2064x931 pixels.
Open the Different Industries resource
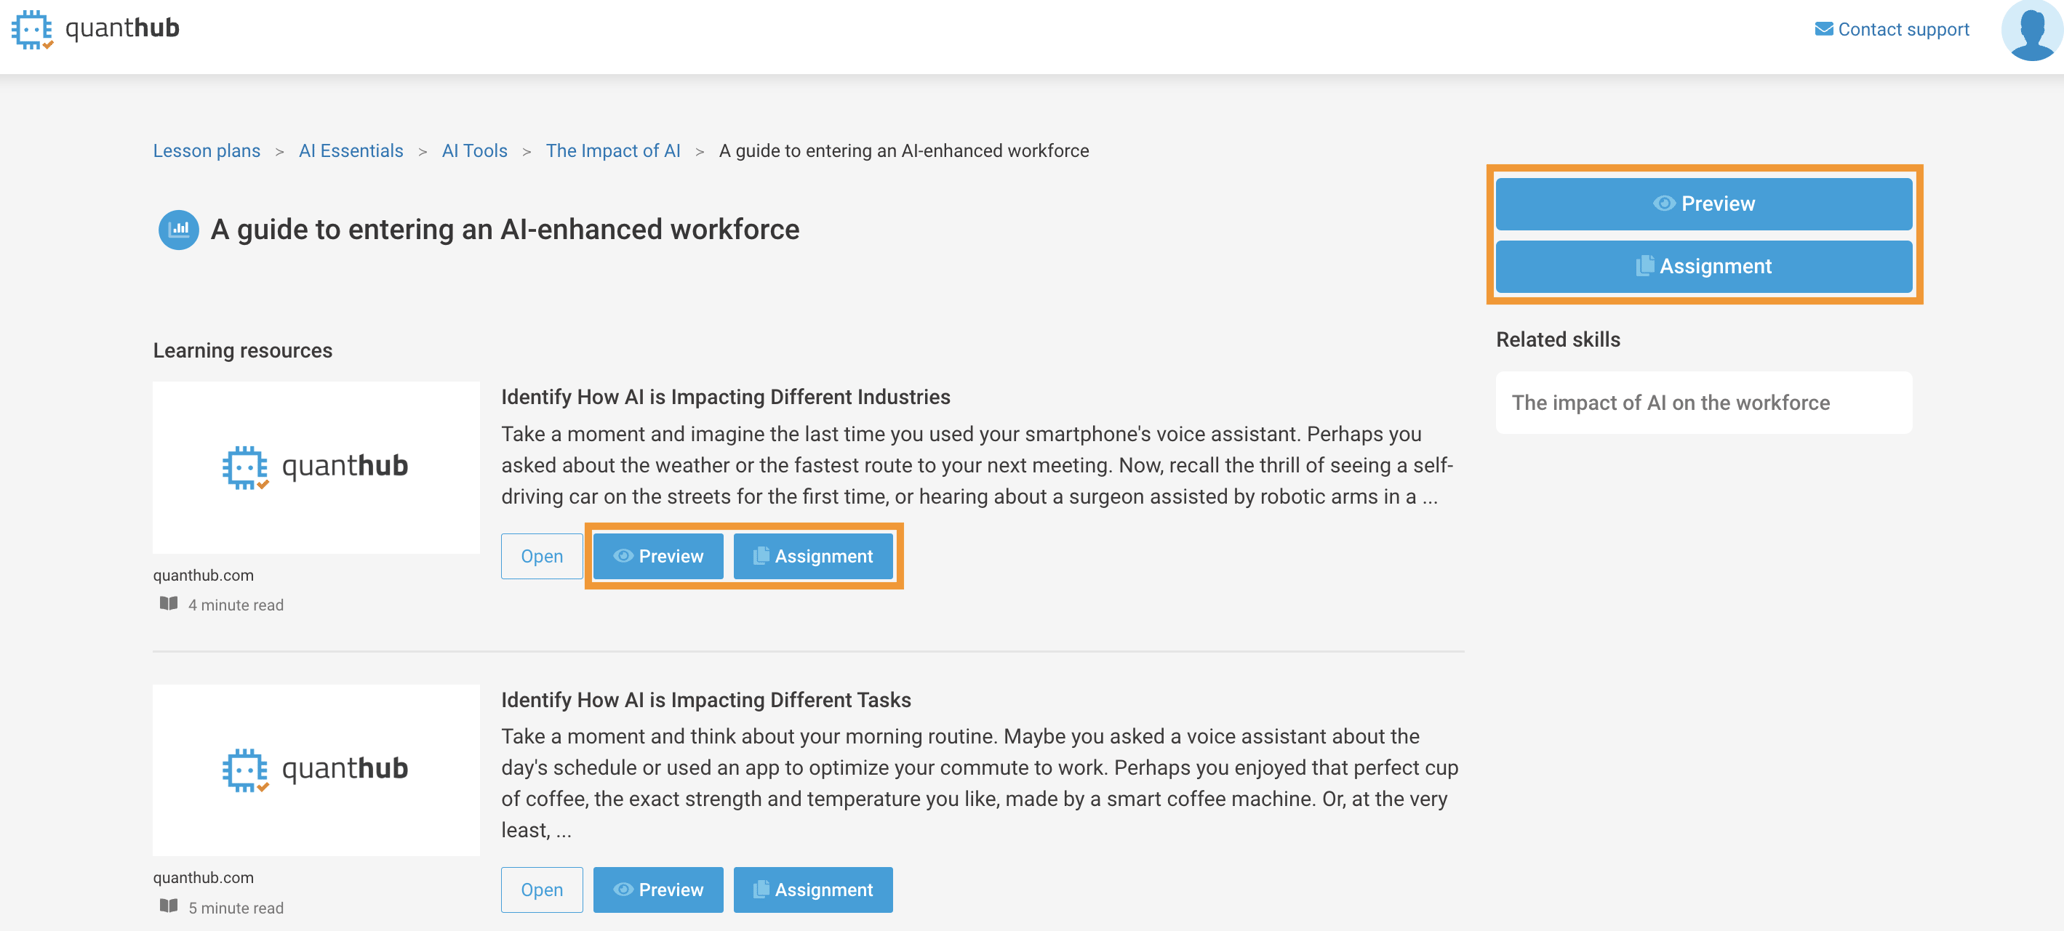pyautogui.click(x=542, y=556)
